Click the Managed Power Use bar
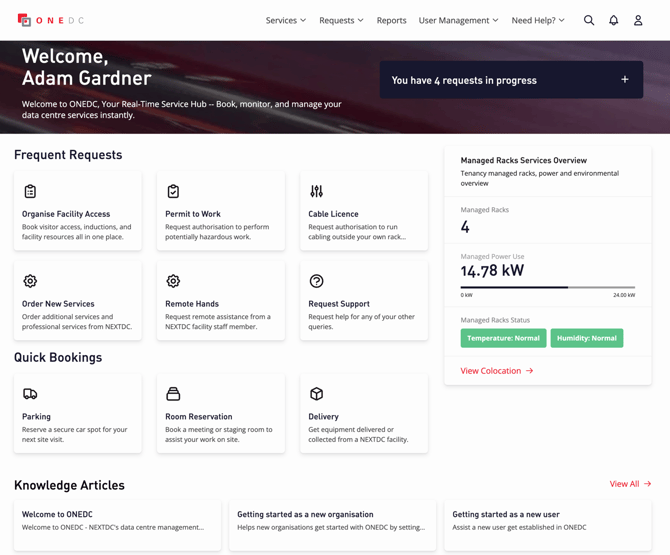Screen dimensions: 670x555 (x=547, y=287)
